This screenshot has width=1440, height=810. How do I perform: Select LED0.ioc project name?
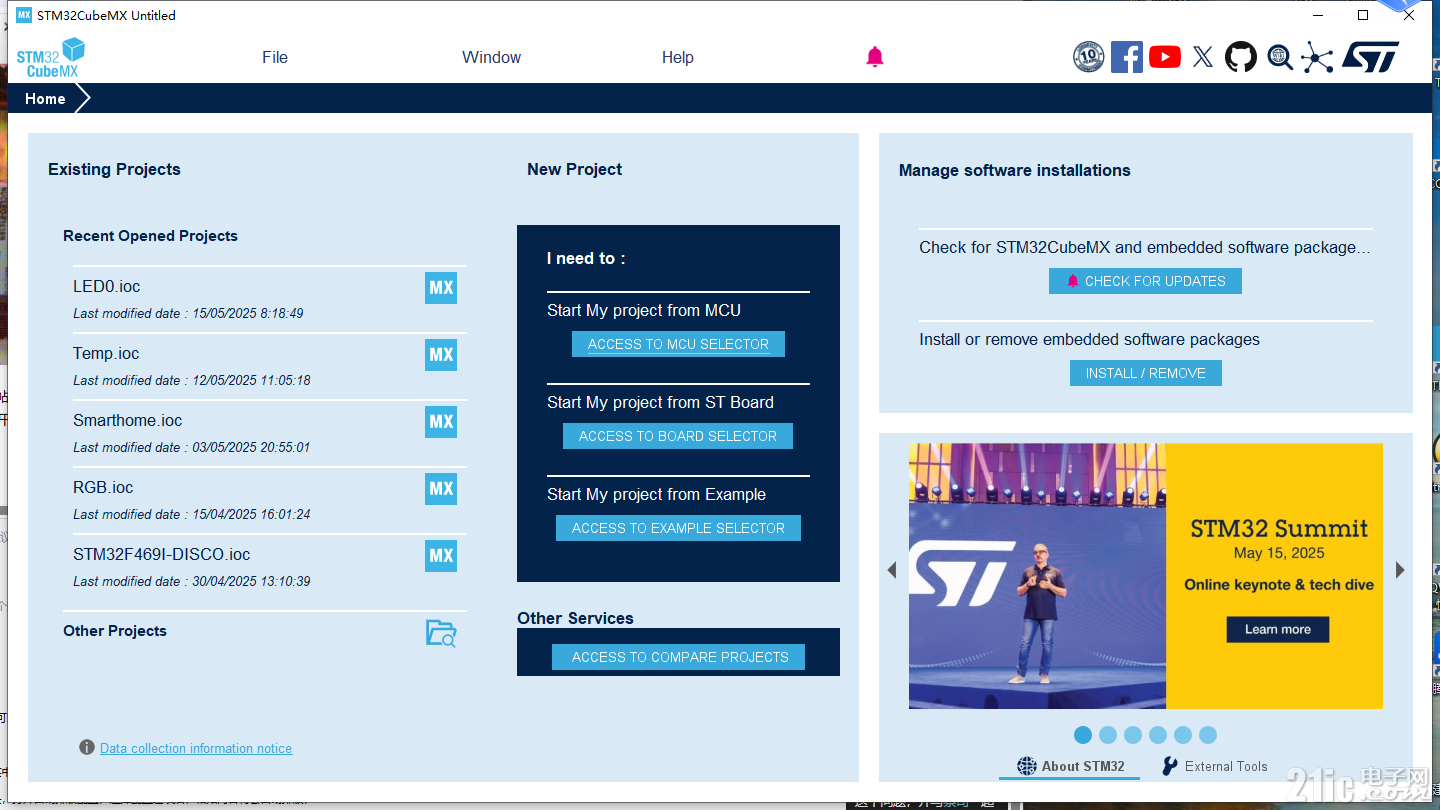click(x=107, y=286)
